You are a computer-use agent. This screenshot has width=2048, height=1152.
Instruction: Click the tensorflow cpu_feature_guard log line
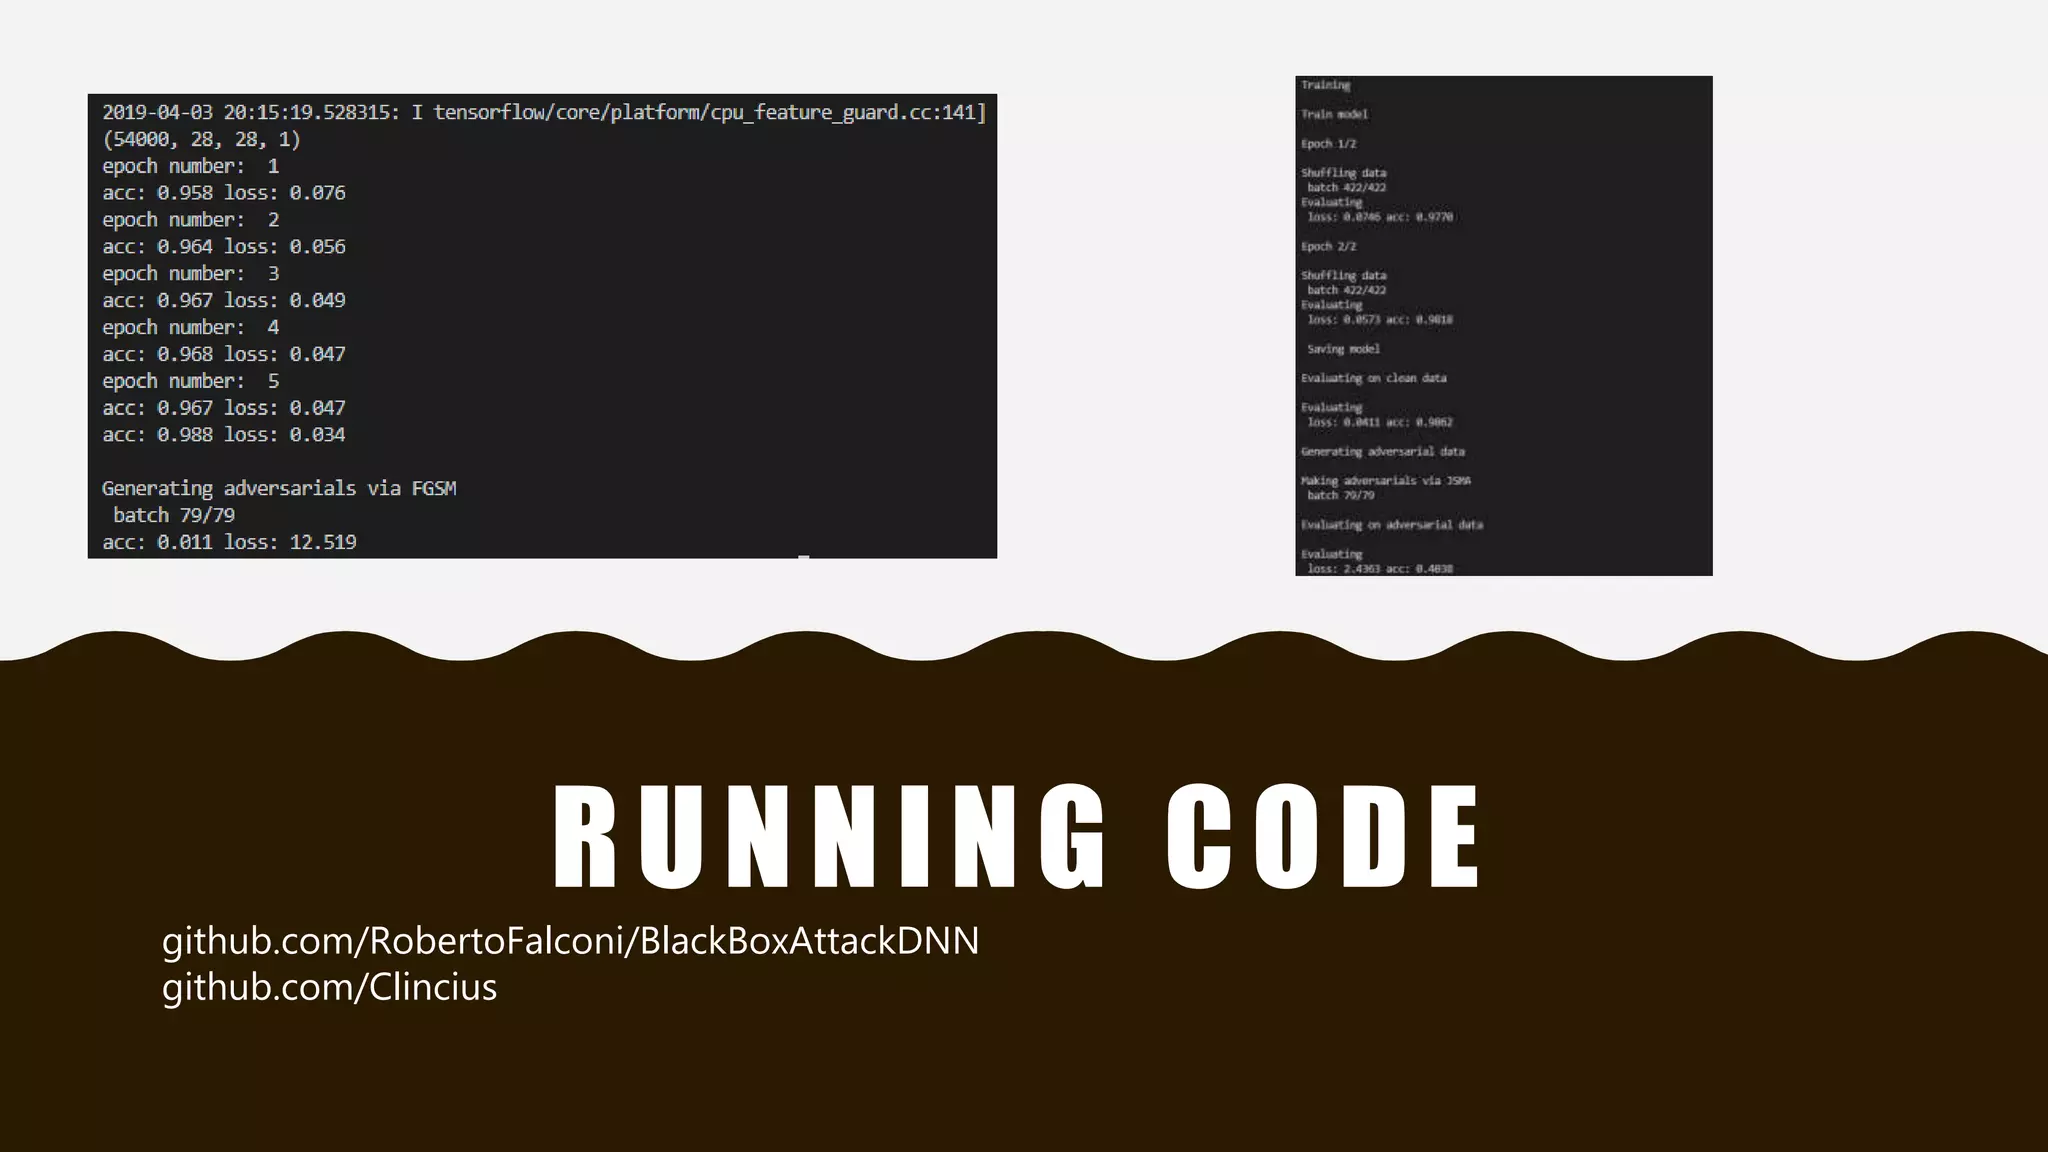(x=544, y=112)
